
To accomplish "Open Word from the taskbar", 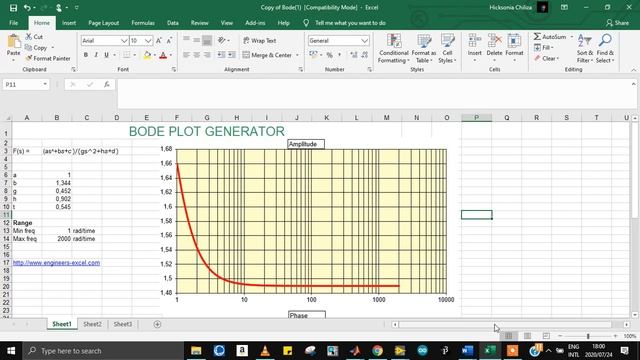I will coord(467,351).
